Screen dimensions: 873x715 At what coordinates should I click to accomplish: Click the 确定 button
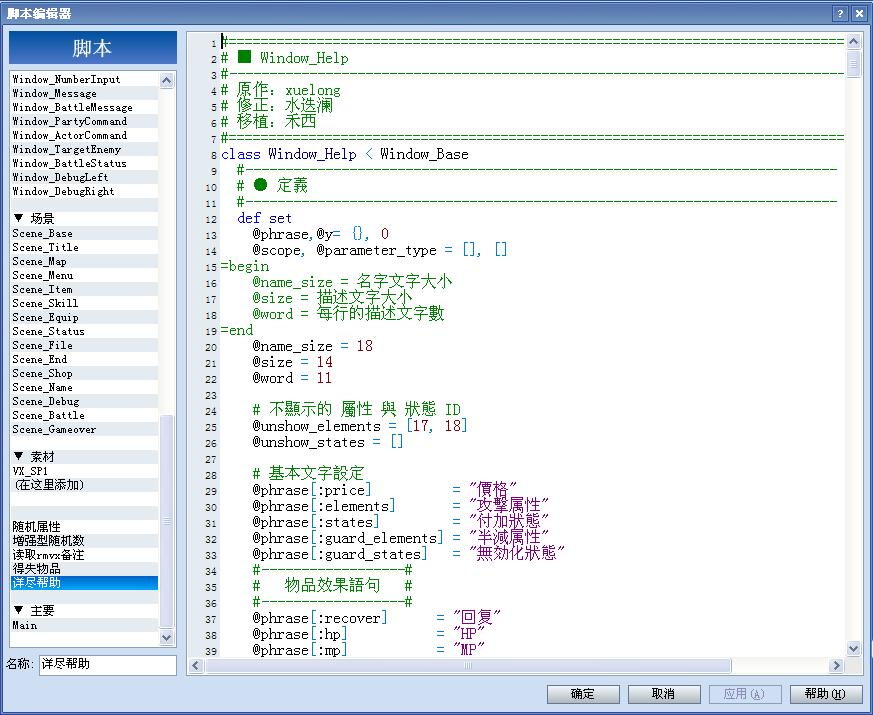[x=583, y=694]
